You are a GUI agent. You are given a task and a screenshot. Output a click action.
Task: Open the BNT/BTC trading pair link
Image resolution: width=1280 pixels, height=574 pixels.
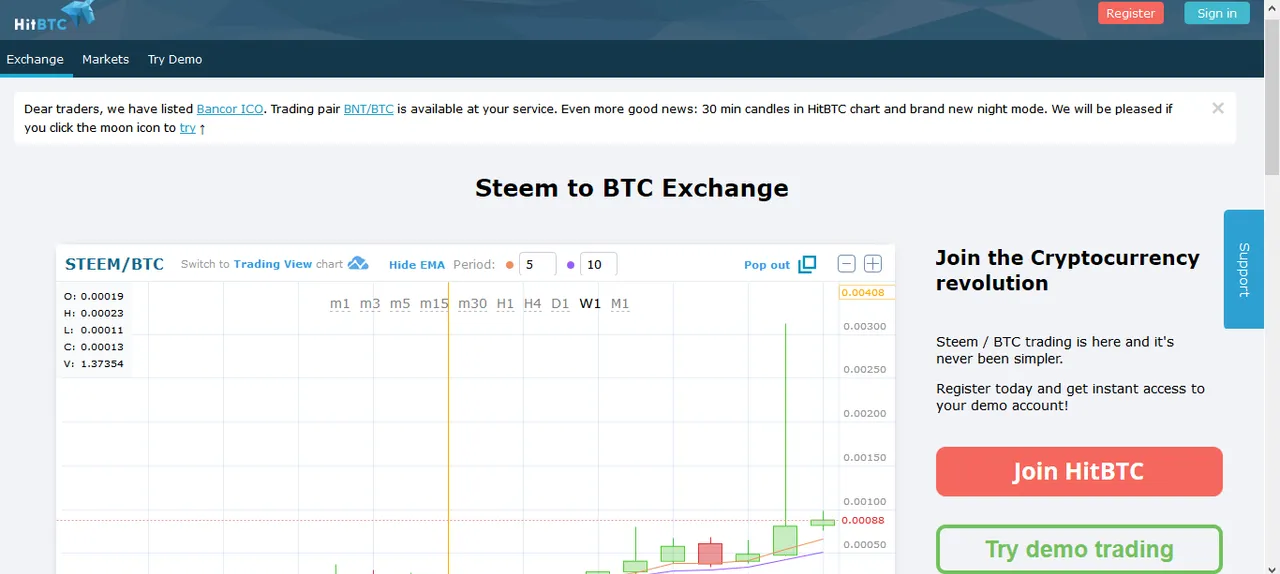pyautogui.click(x=368, y=108)
